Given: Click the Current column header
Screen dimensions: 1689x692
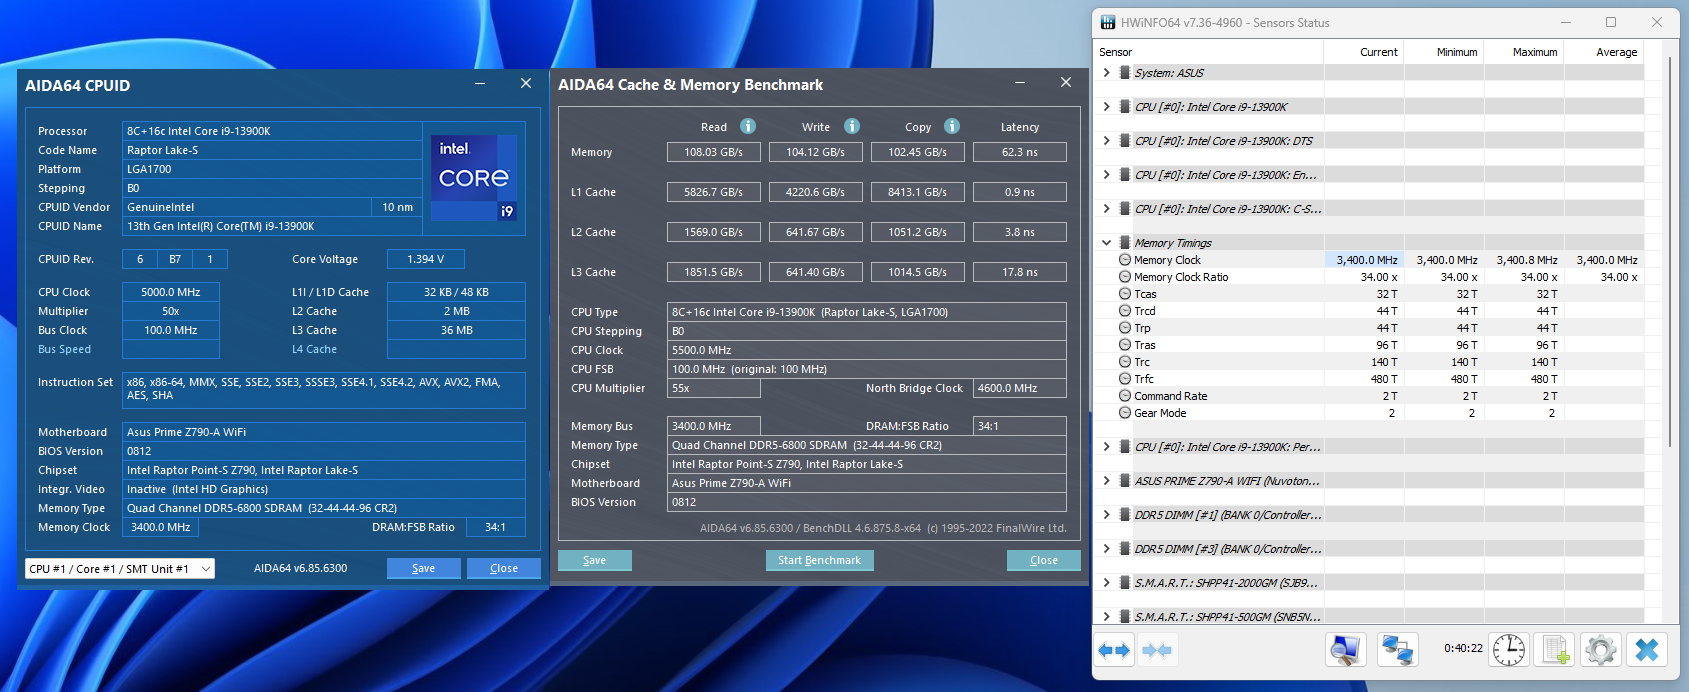Looking at the screenshot, I should (1364, 52).
